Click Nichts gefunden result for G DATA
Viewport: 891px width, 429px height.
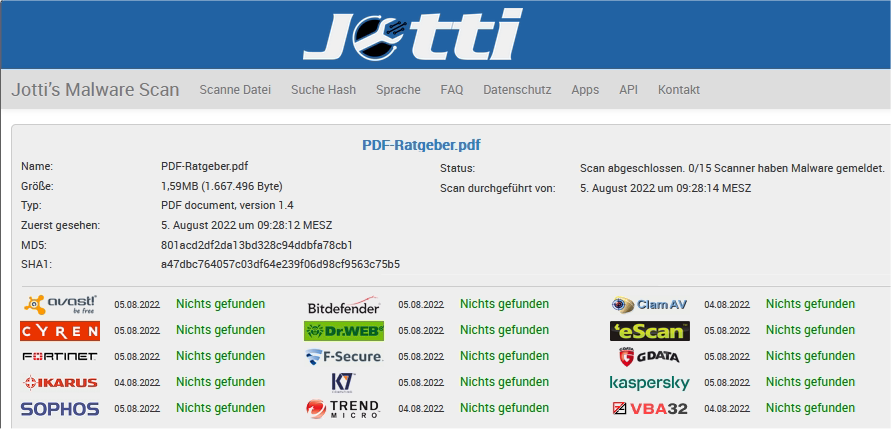coord(810,356)
